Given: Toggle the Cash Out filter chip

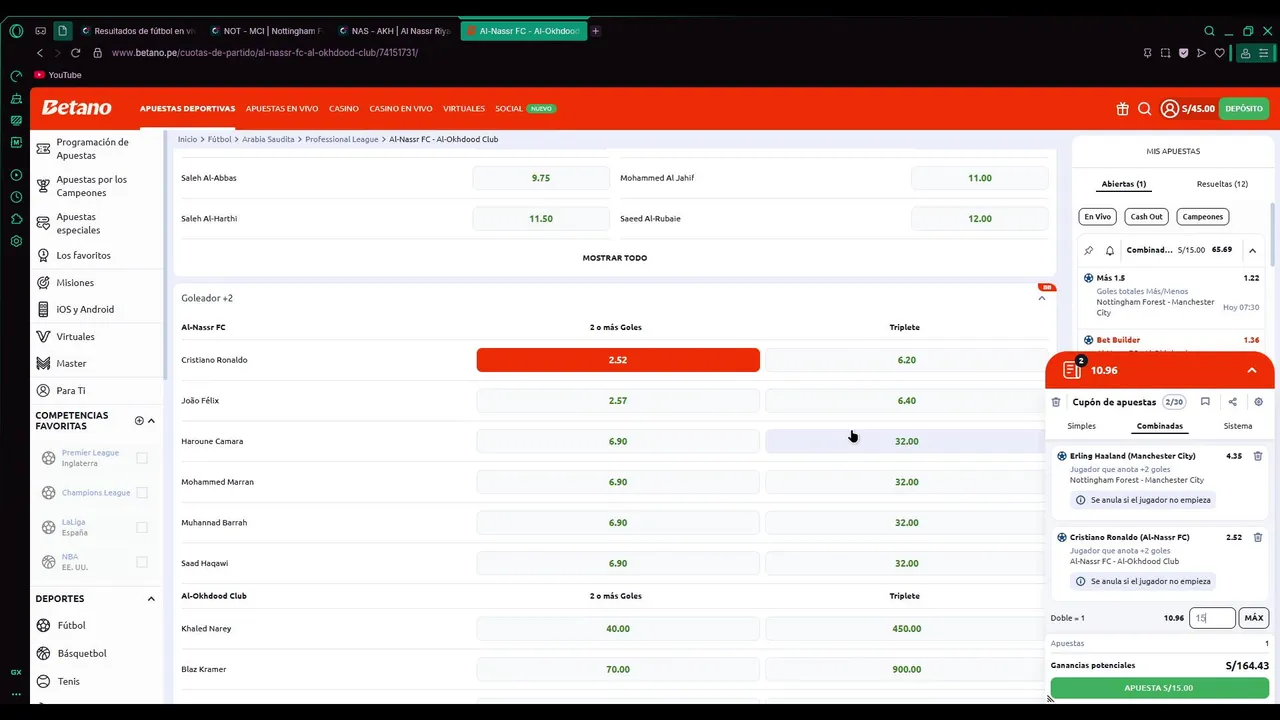Looking at the screenshot, I should 1146,217.
